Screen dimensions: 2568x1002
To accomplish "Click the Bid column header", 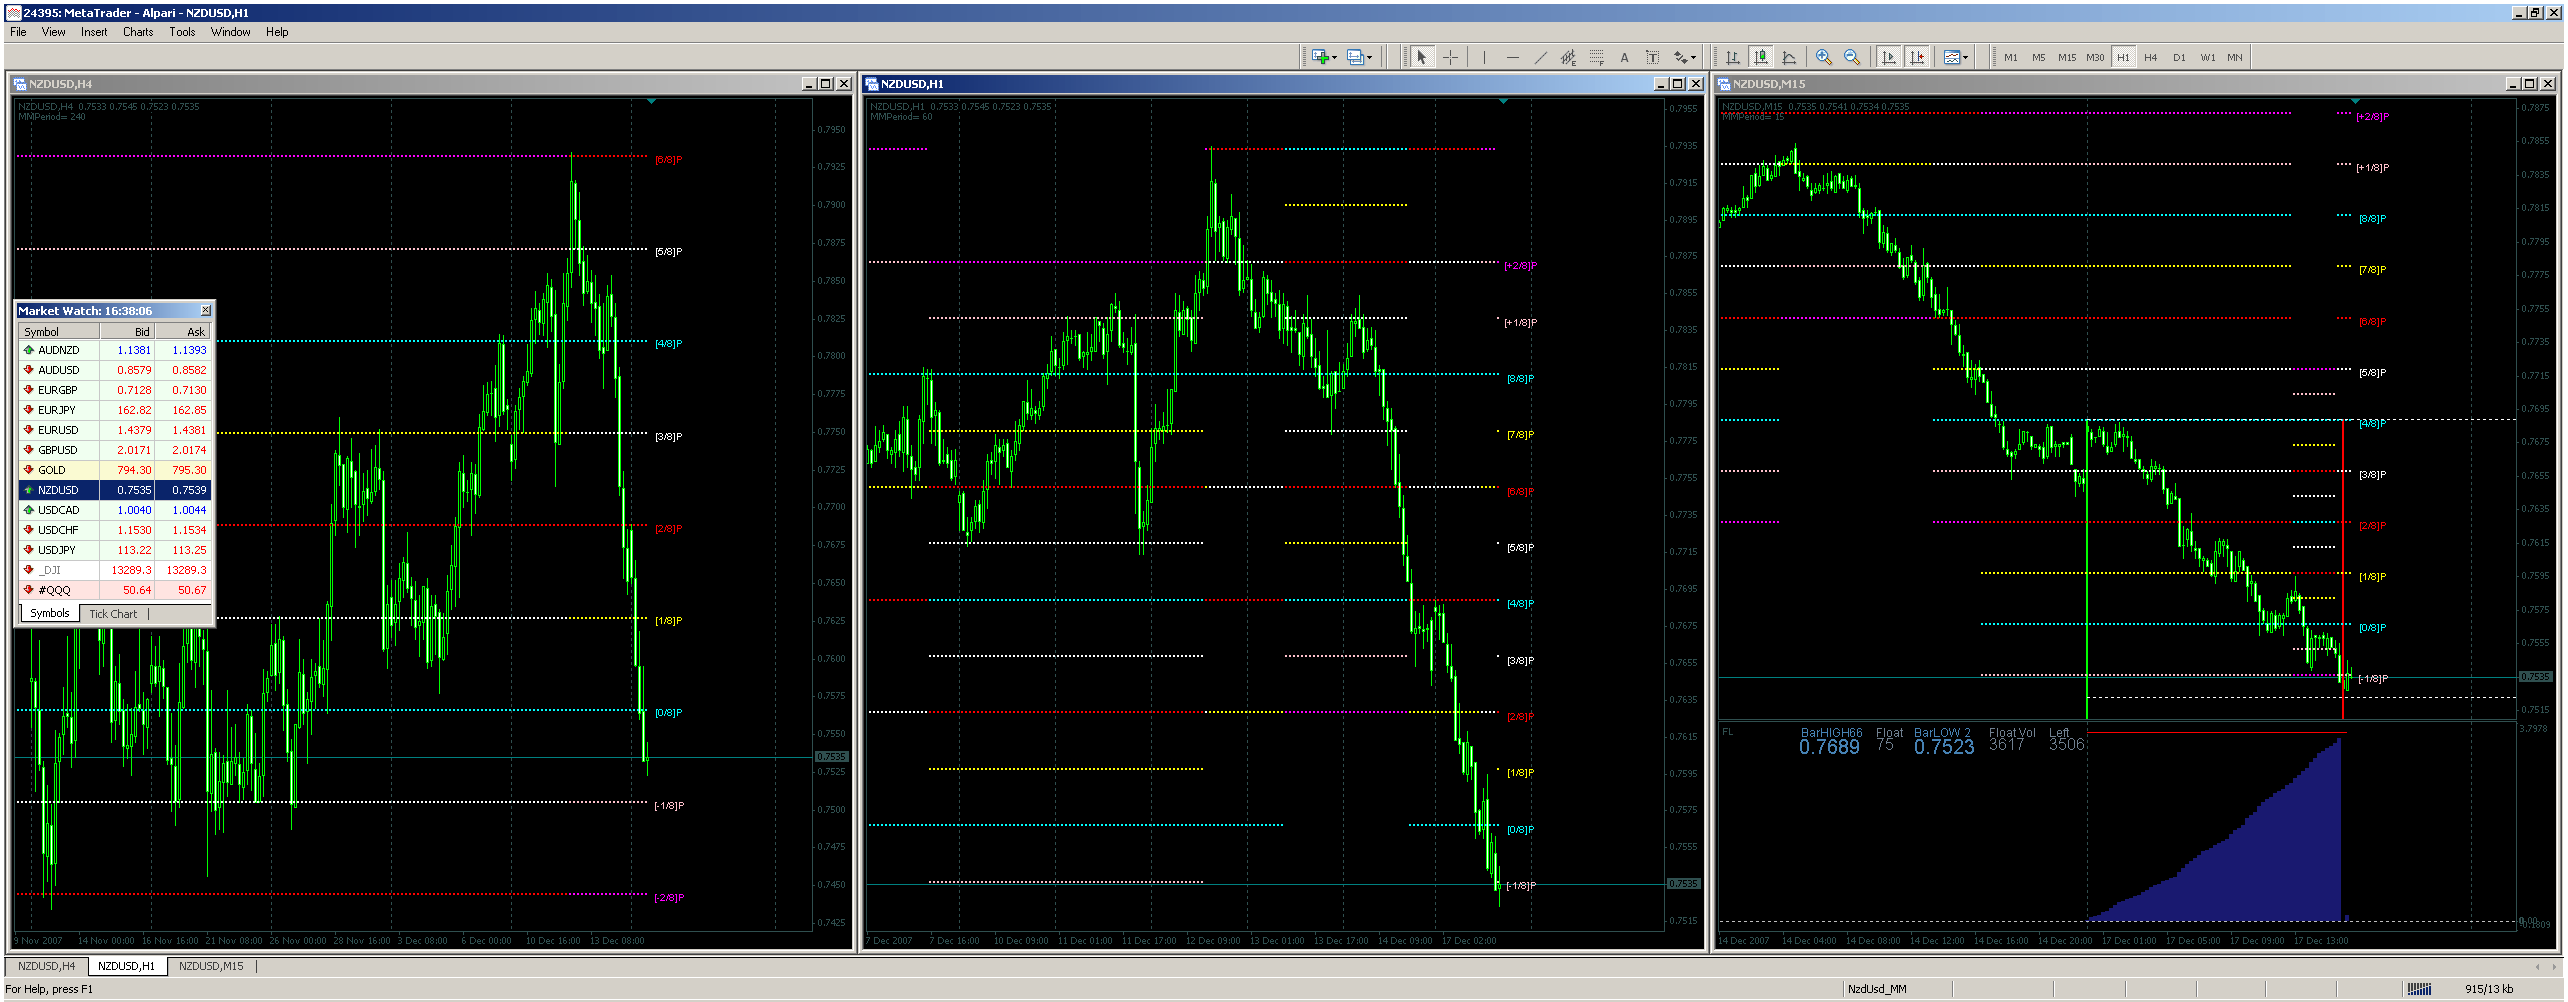I will 127,332.
